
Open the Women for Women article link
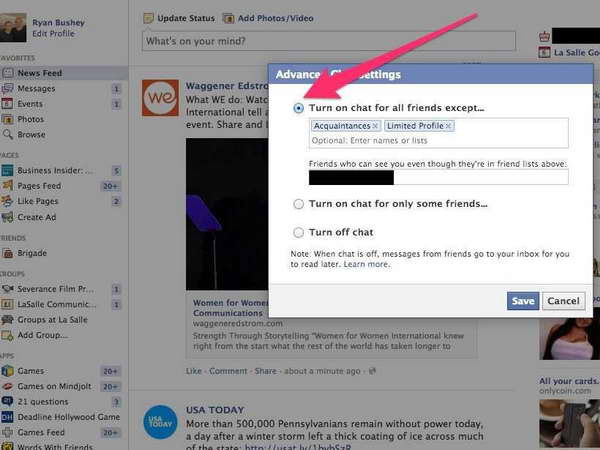point(230,308)
